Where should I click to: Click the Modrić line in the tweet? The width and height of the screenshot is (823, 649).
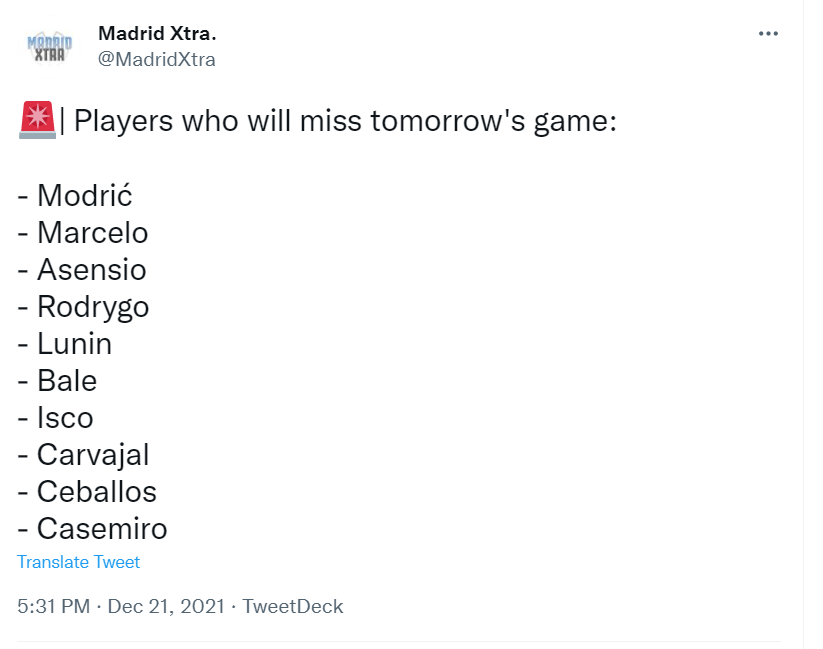point(85,196)
